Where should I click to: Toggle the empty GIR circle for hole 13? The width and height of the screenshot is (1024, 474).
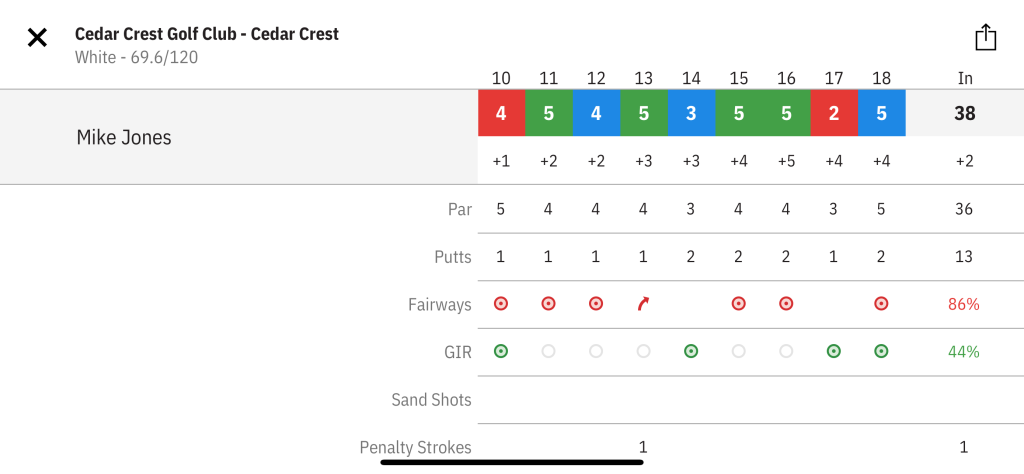click(x=643, y=351)
